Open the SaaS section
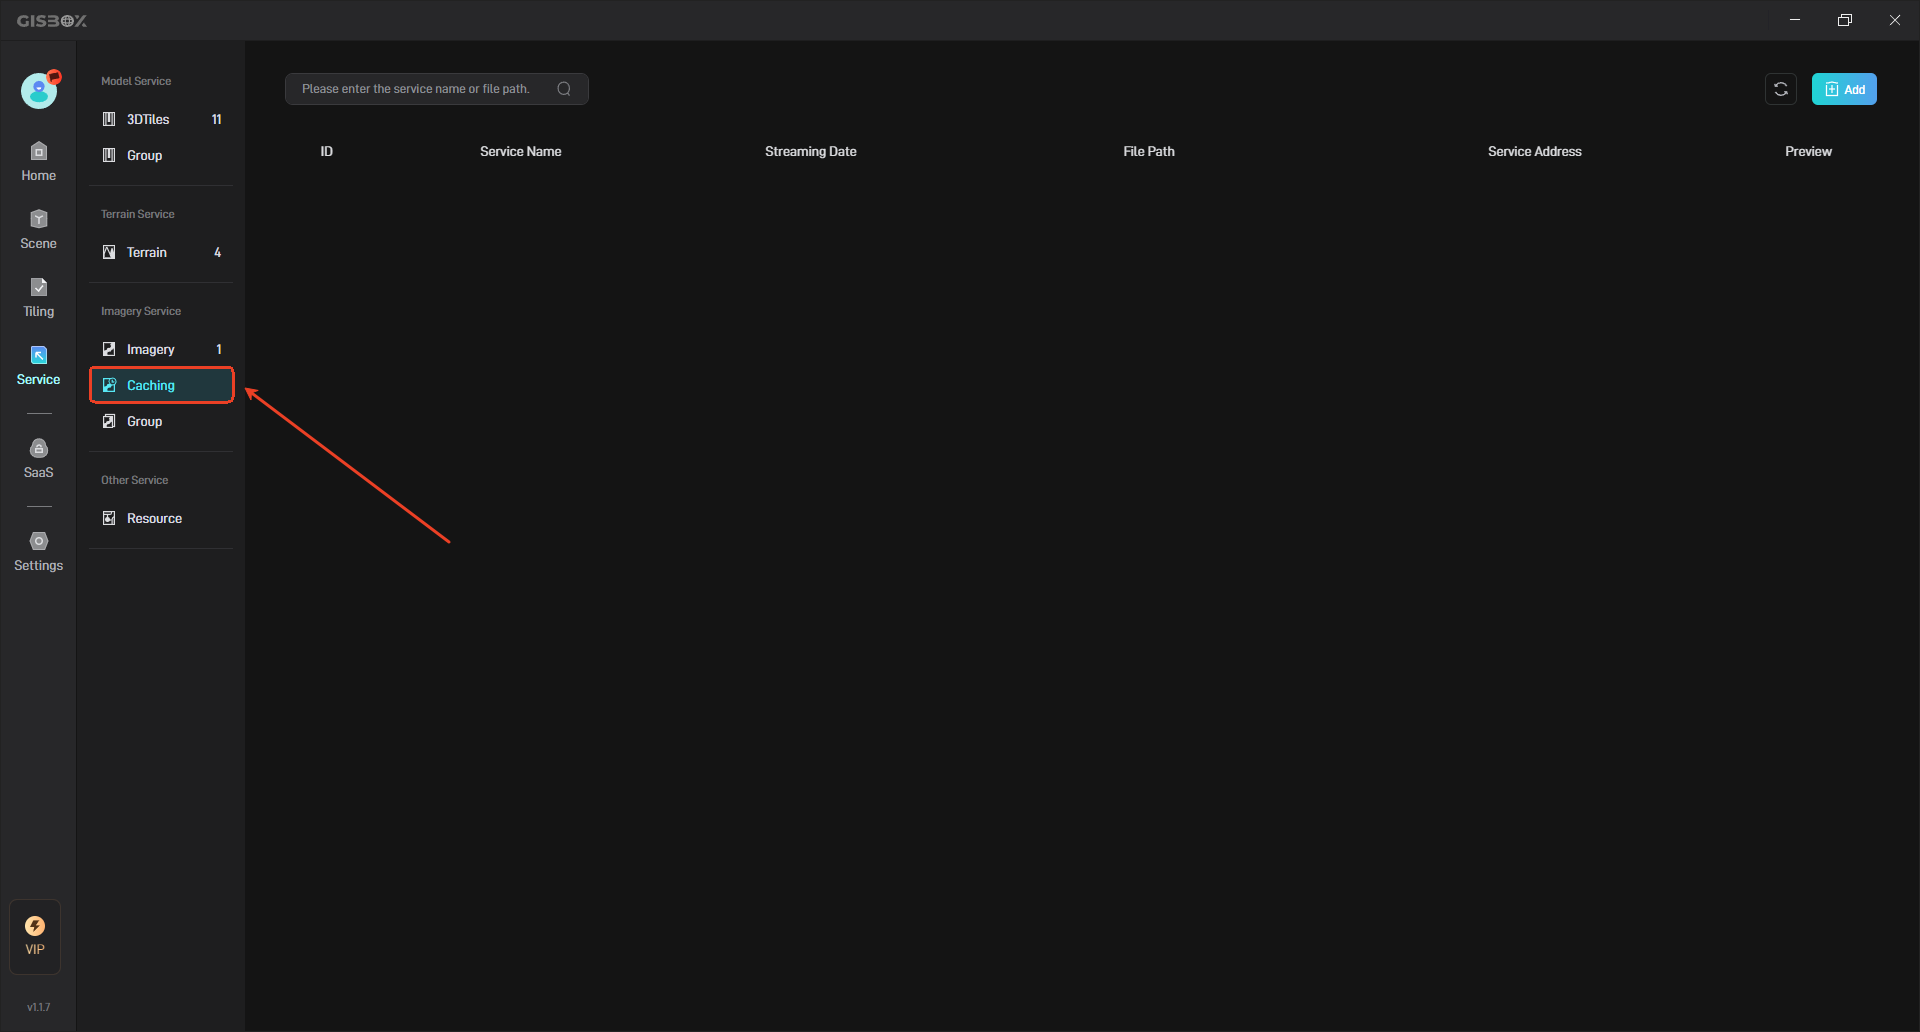This screenshot has height=1032, width=1920. (x=38, y=459)
